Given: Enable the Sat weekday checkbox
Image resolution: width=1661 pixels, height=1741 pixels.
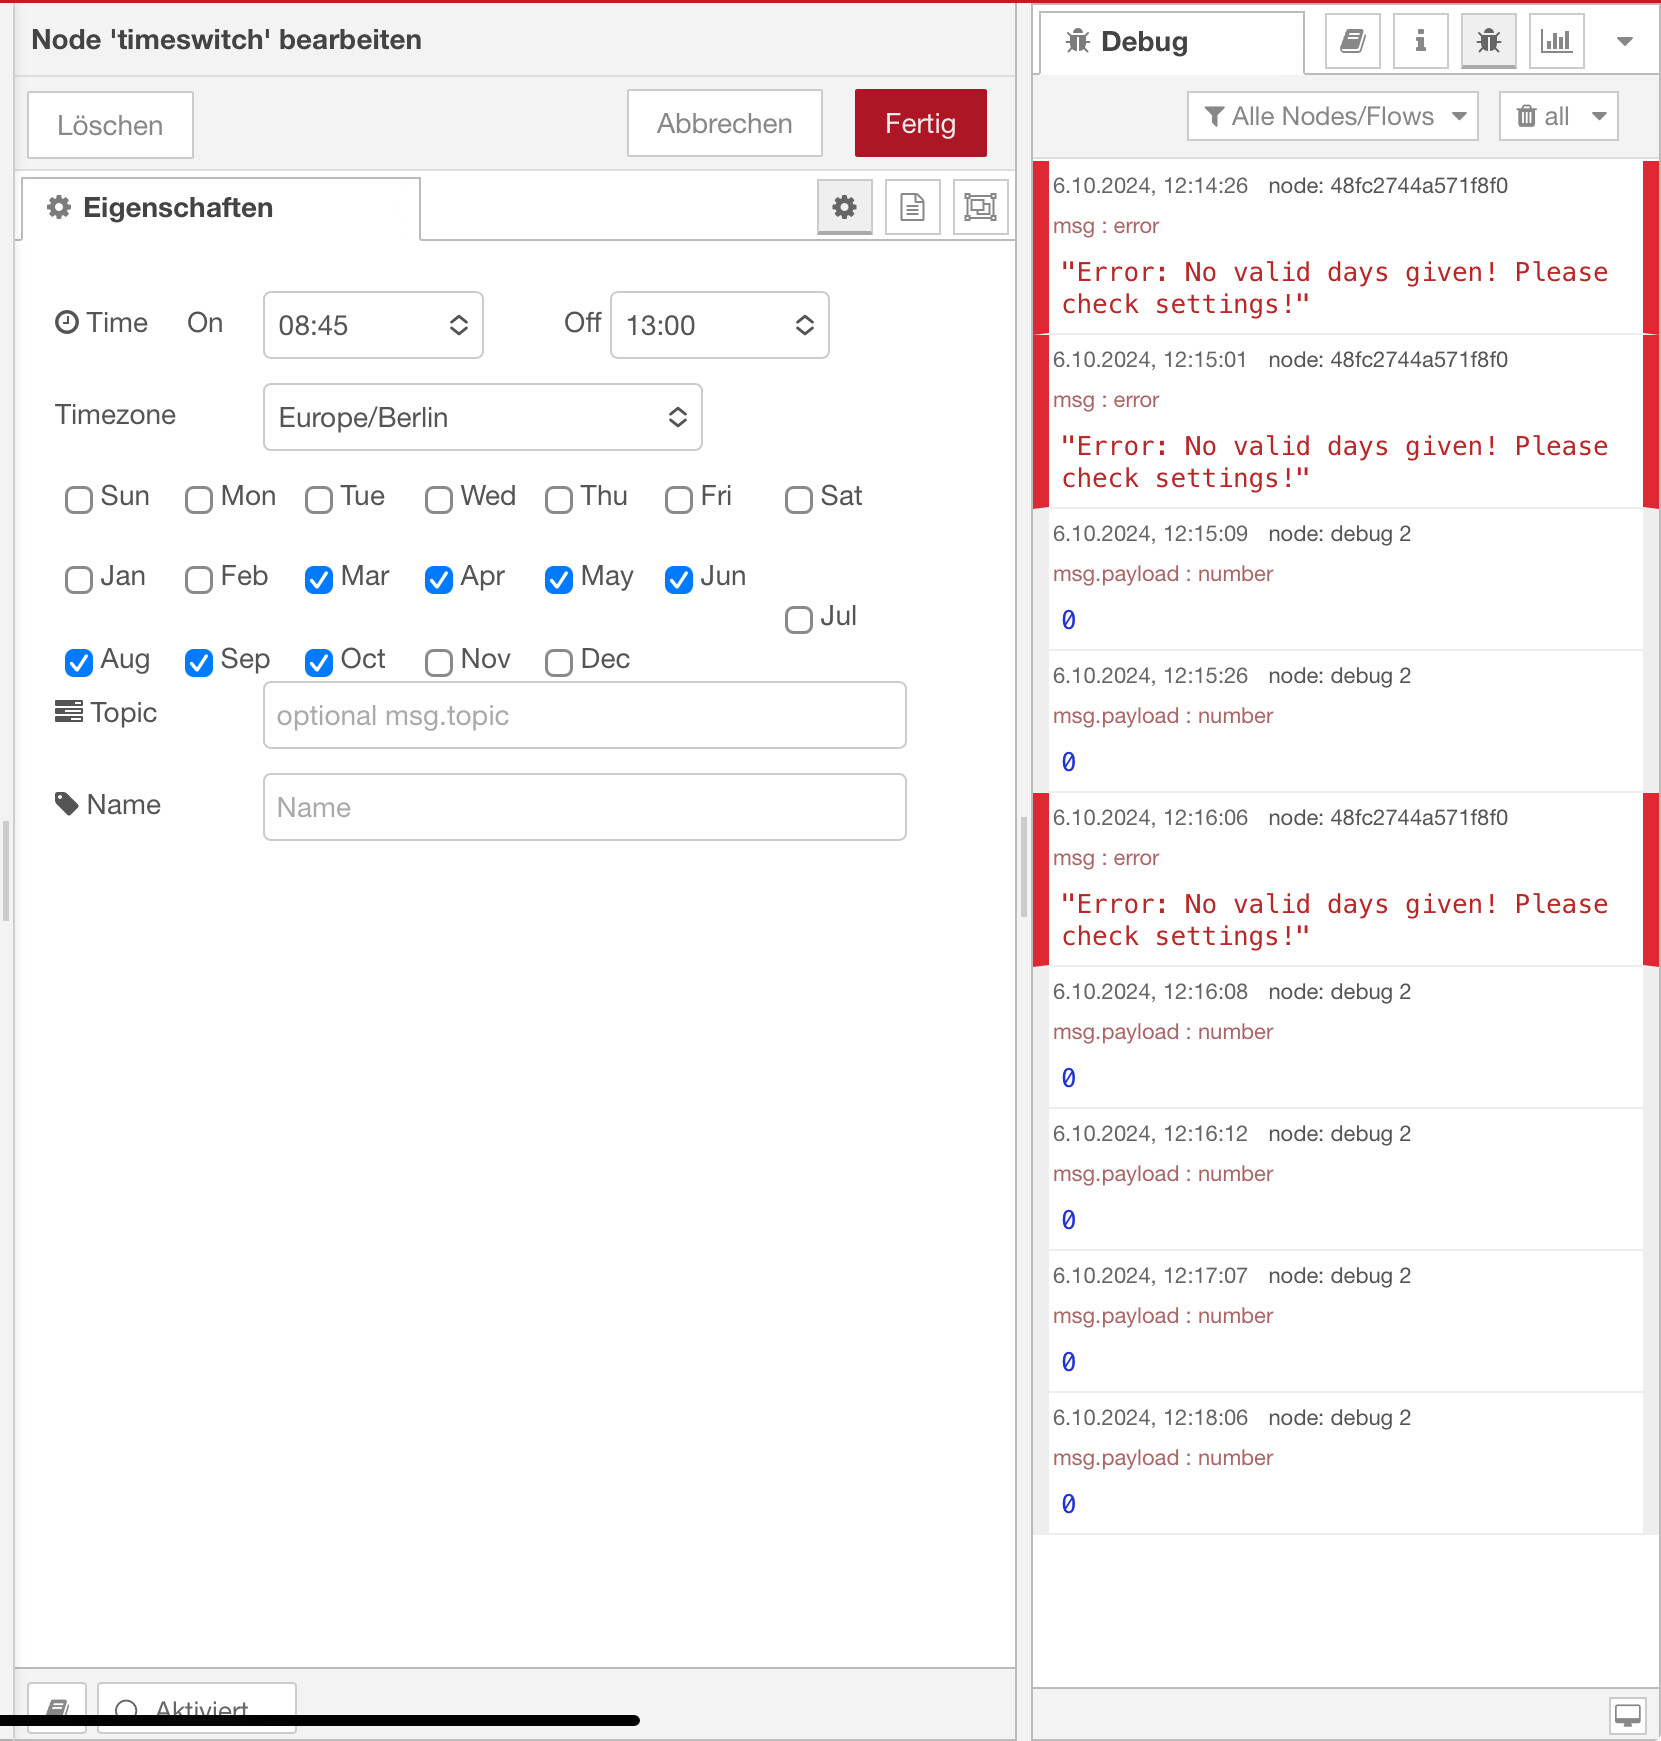Looking at the screenshot, I should click(x=798, y=499).
